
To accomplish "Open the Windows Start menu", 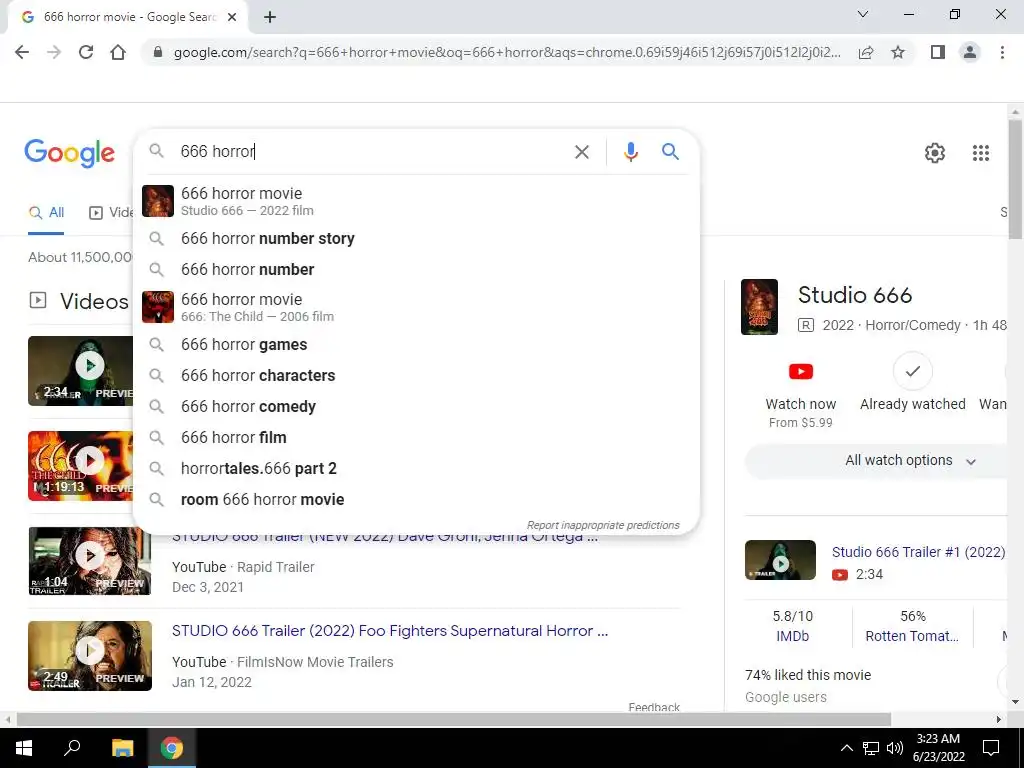I will pyautogui.click(x=24, y=748).
